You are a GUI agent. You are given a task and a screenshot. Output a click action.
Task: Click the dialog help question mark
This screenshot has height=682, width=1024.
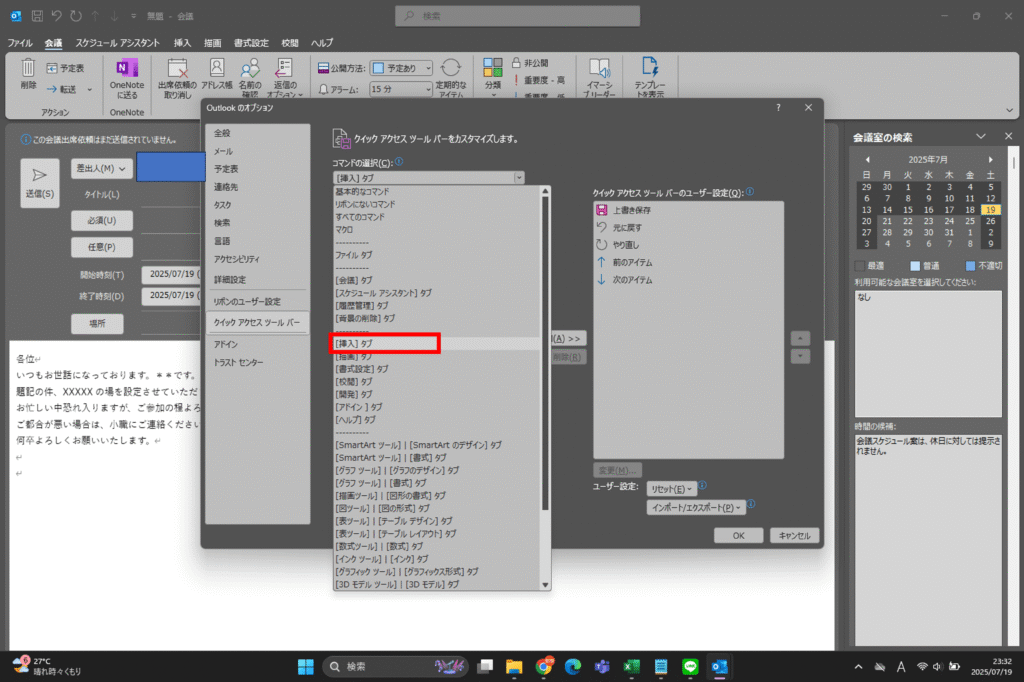778,108
